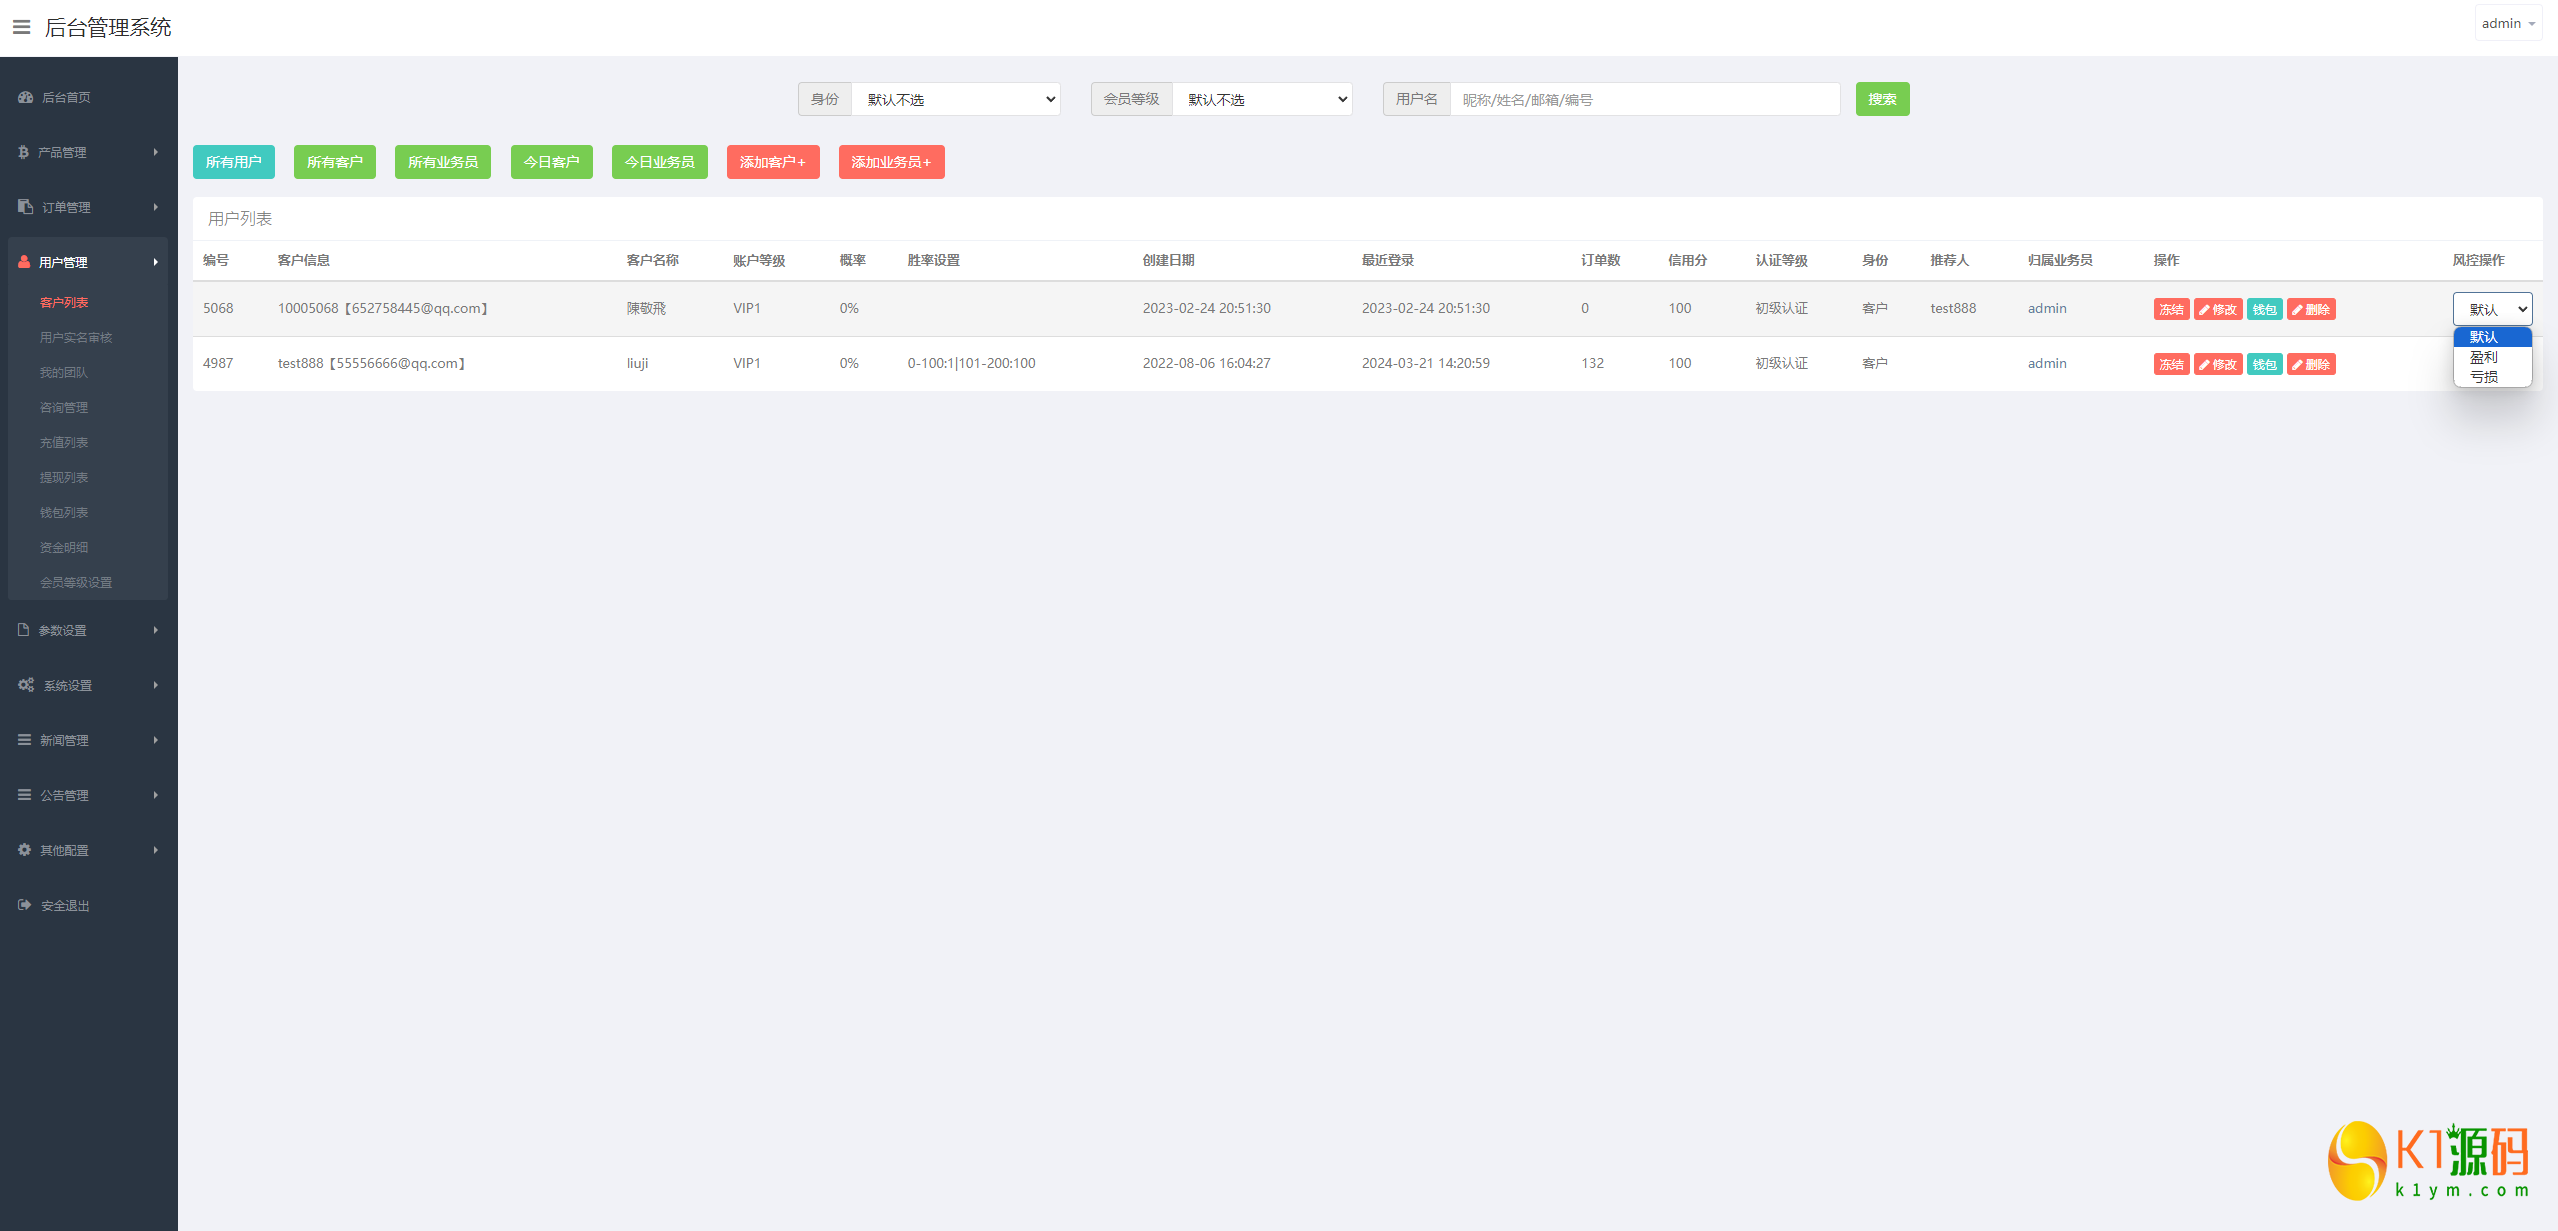Viewport: 2558px width, 1231px height.
Task: Click the gears icon beside 系统设置
Action: [26, 685]
